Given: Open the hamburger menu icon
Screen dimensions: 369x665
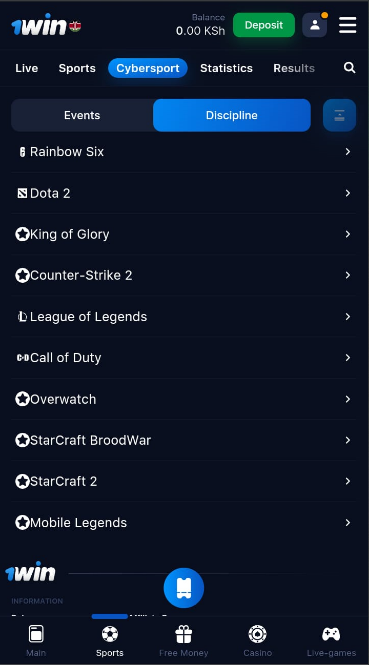Looking at the screenshot, I should (x=347, y=25).
